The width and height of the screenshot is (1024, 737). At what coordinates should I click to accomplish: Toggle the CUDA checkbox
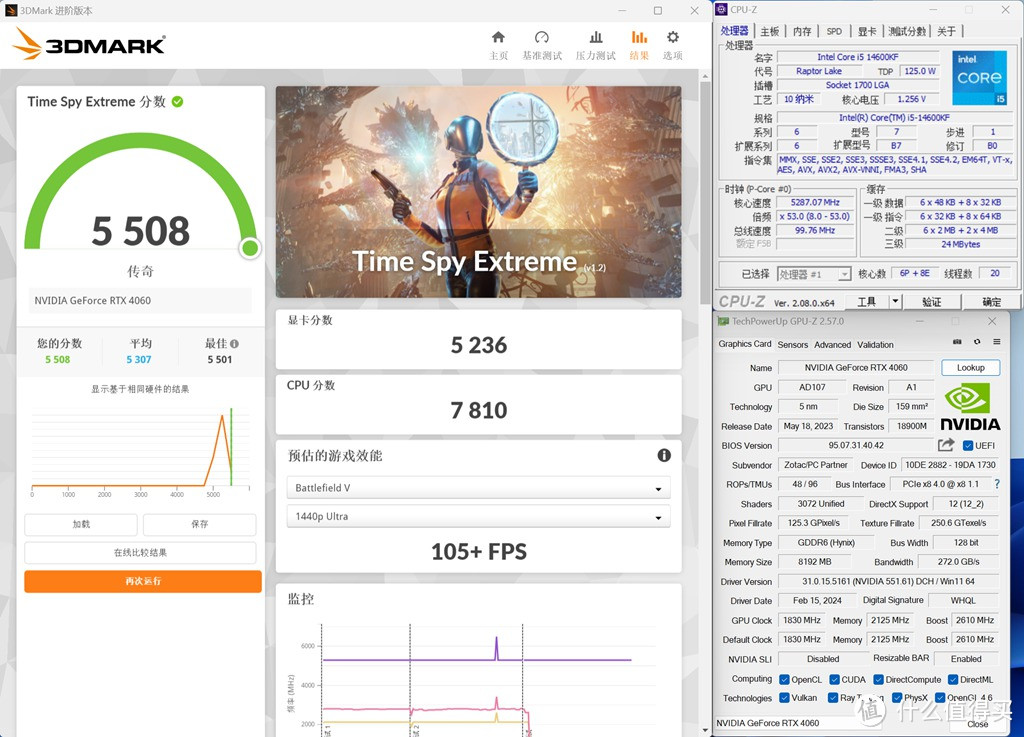pos(834,680)
